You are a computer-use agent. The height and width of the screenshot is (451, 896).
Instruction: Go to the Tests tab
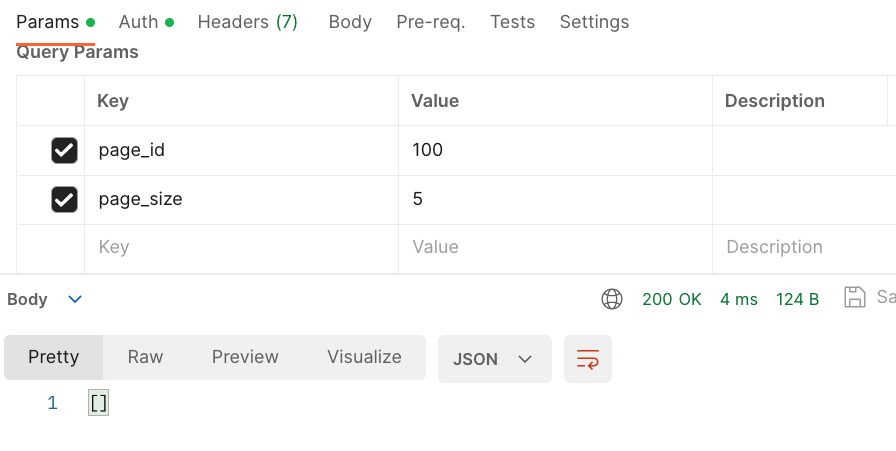pos(512,22)
